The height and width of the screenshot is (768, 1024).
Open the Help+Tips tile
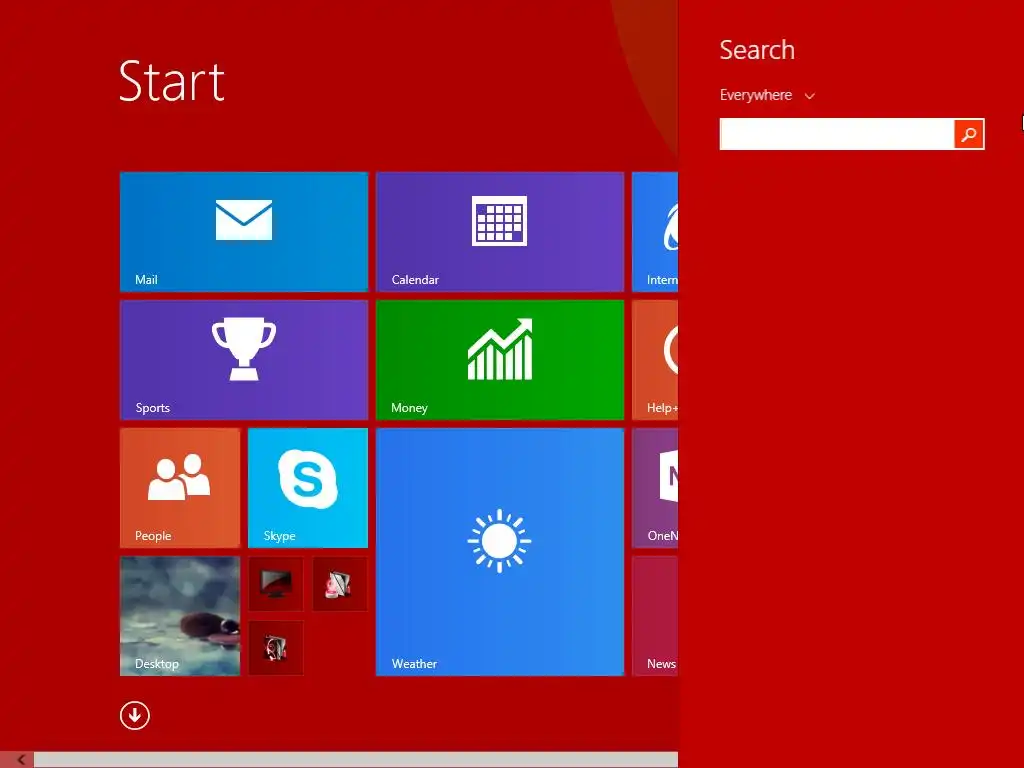[655, 360]
